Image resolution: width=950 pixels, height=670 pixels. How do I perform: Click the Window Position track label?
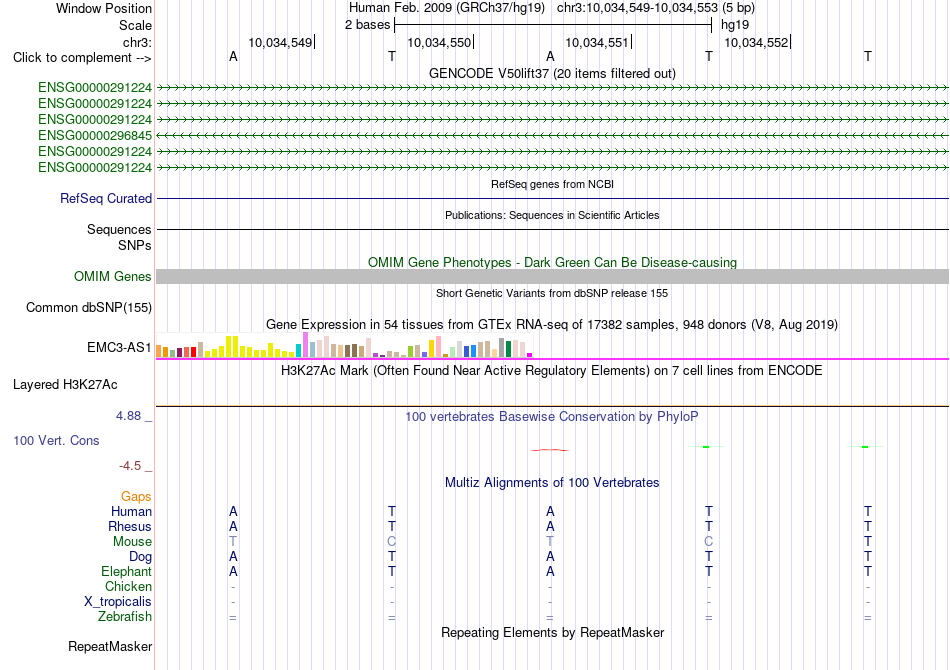click(104, 8)
